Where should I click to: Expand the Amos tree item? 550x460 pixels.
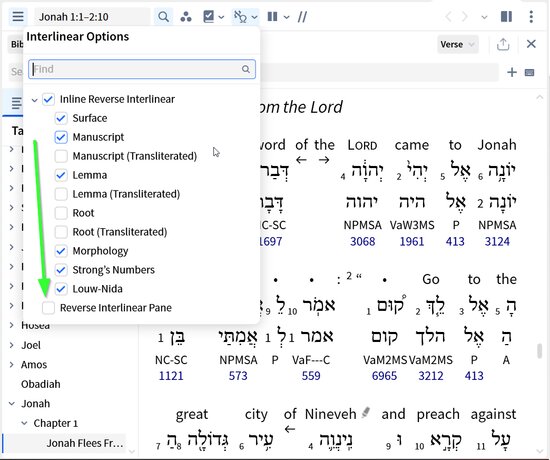12,365
